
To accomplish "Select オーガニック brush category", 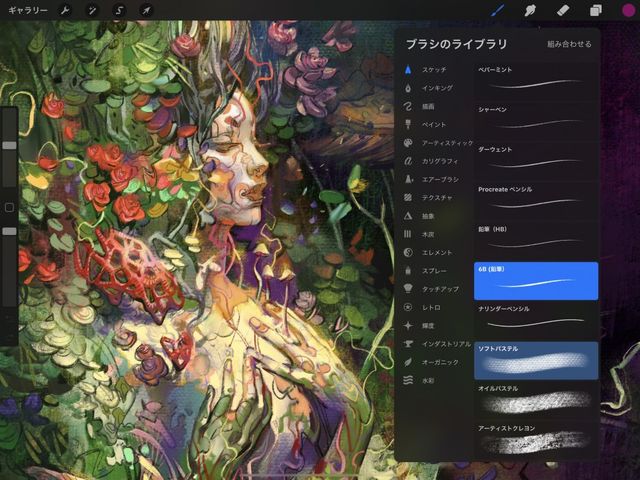I will pyautogui.click(x=440, y=362).
